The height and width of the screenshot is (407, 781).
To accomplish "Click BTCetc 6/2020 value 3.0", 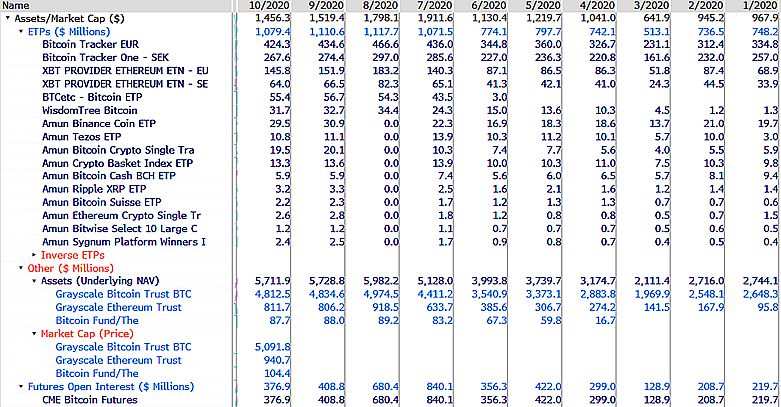I will click(x=499, y=97).
